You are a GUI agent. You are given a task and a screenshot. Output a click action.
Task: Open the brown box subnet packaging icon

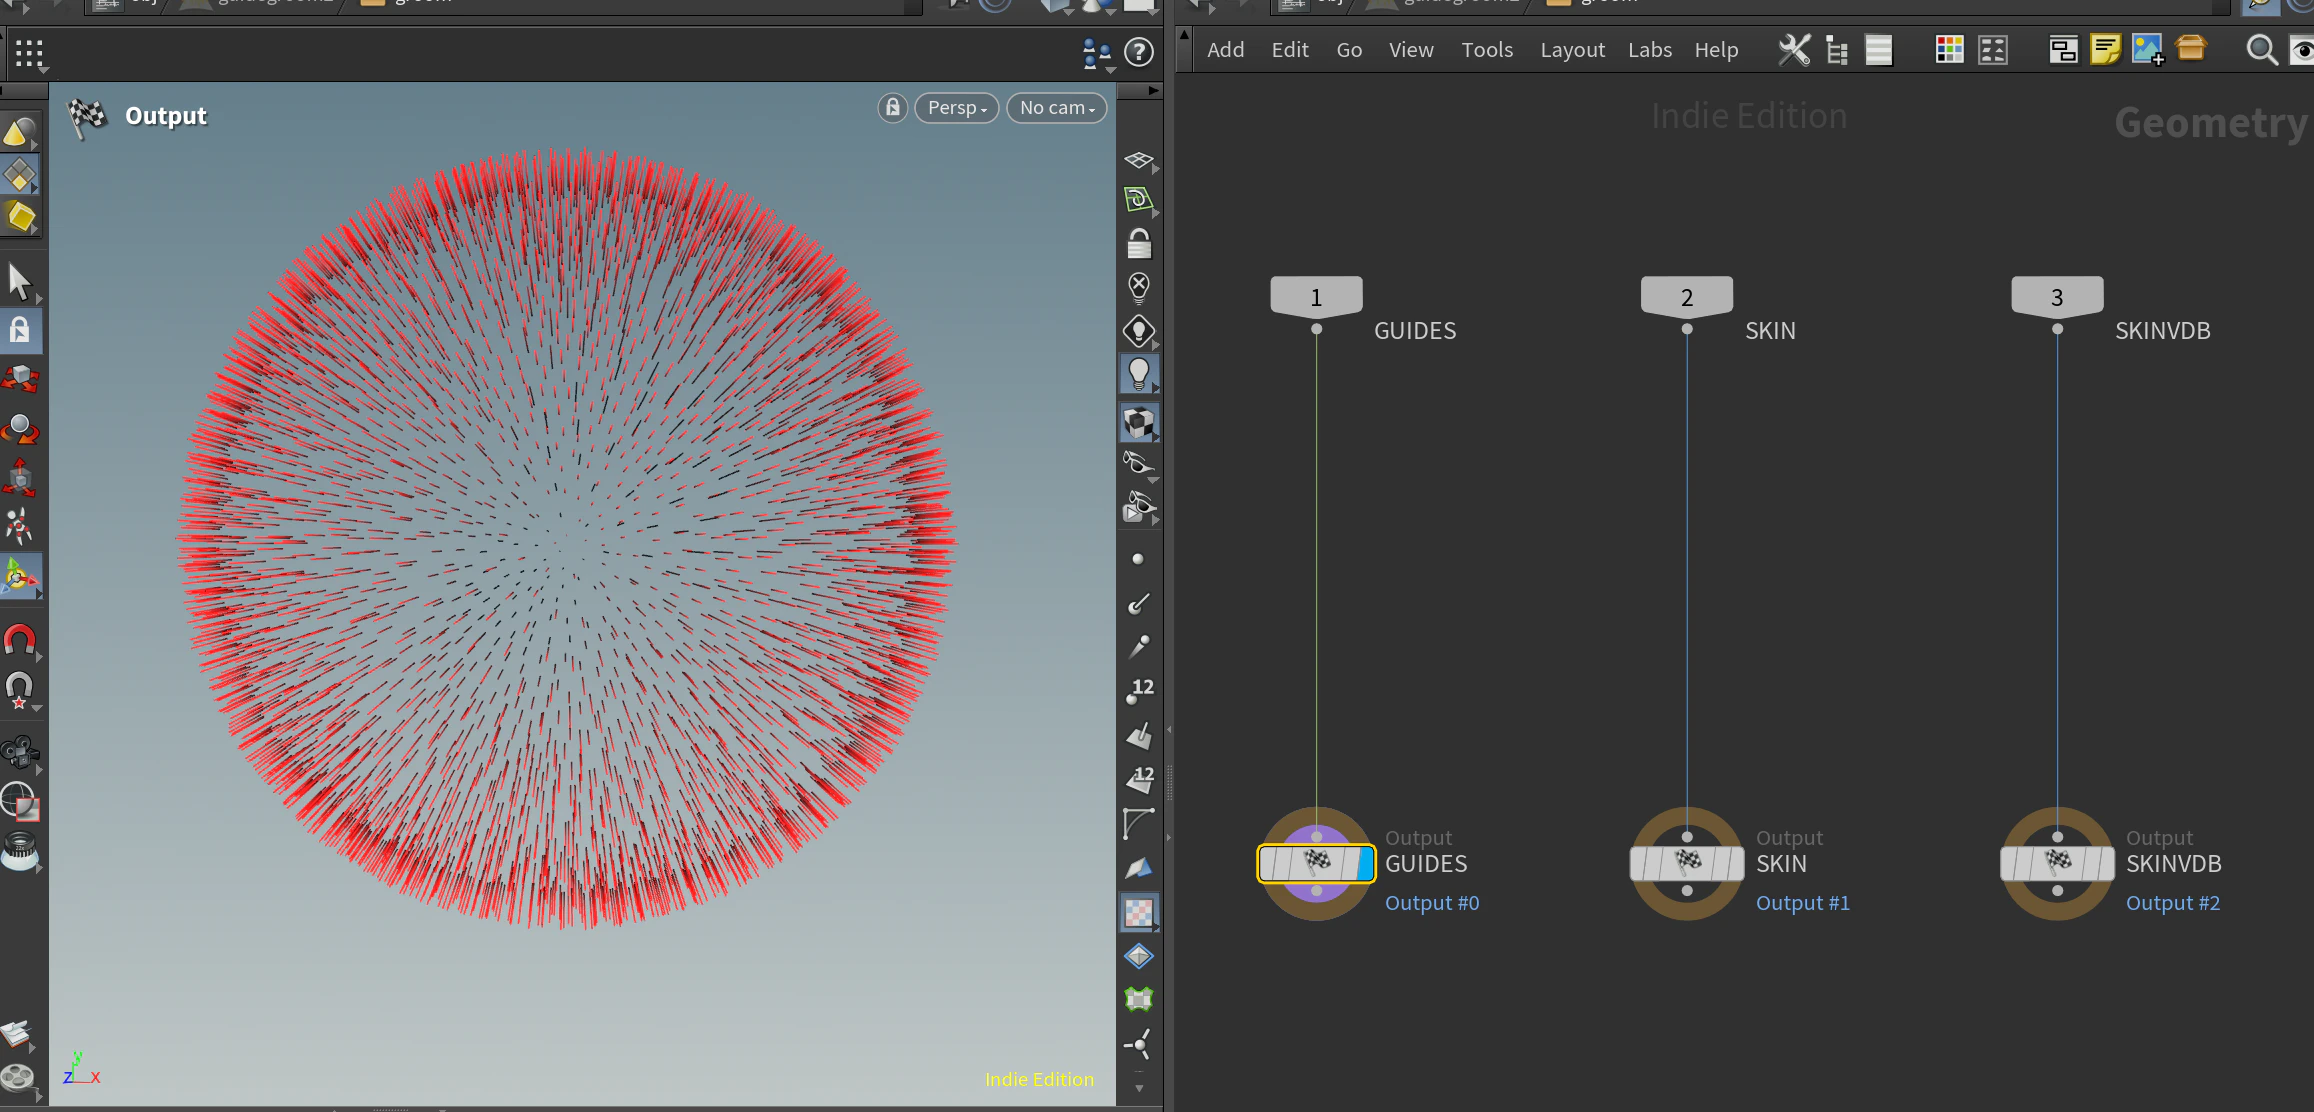click(2191, 48)
